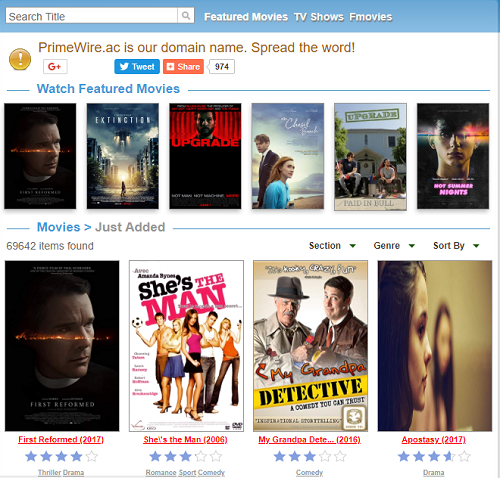Open the Featured Movies menu

[246, 17]
